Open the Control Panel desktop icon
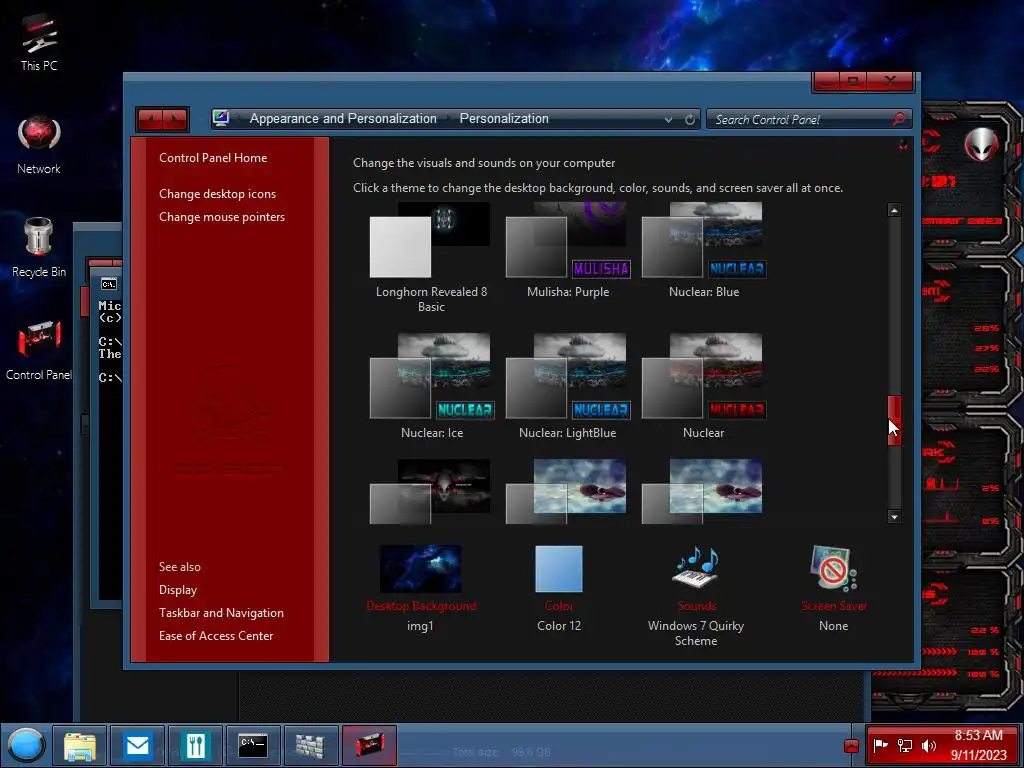This screenshot has width=1024, height=768. tap(39, 350)
